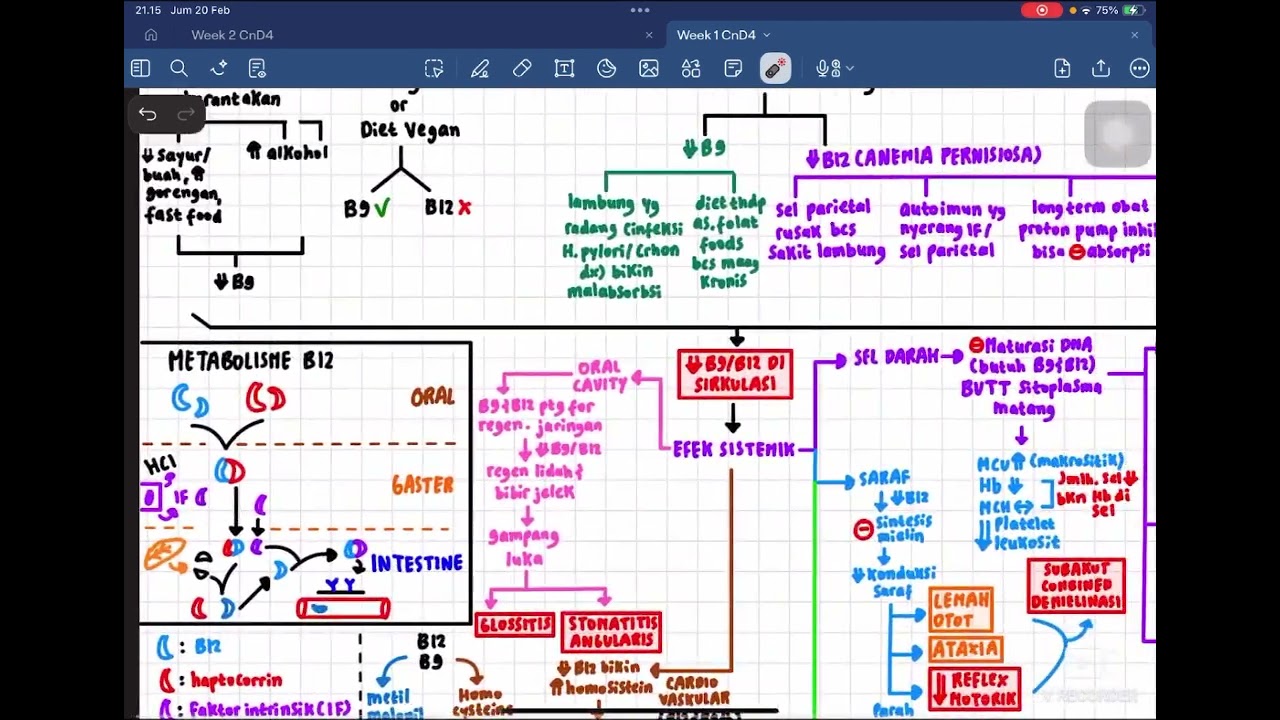Click the 'Diet Vegan' text

coord(410,130)
